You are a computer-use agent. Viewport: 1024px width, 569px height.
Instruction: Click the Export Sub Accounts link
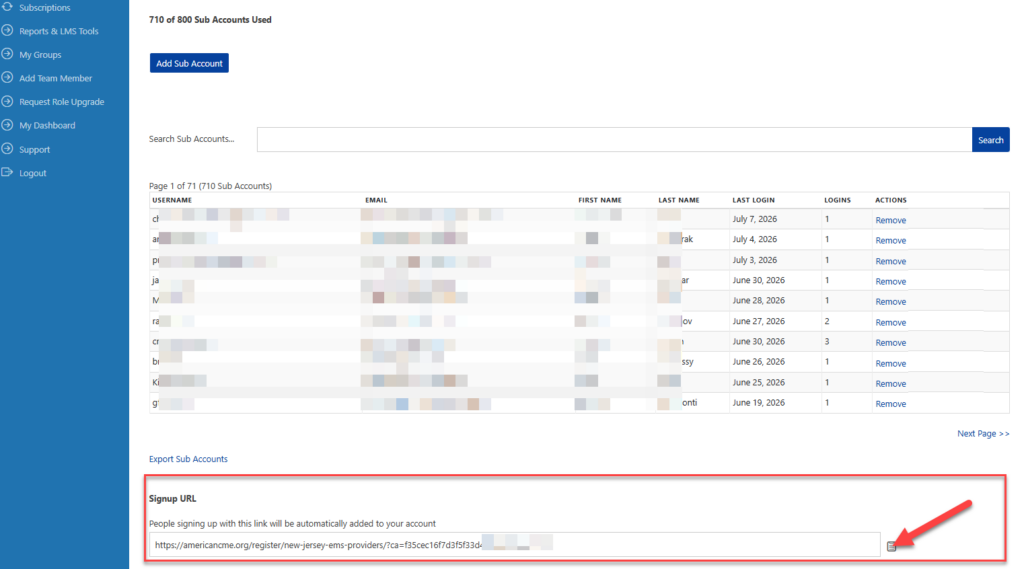188,459
